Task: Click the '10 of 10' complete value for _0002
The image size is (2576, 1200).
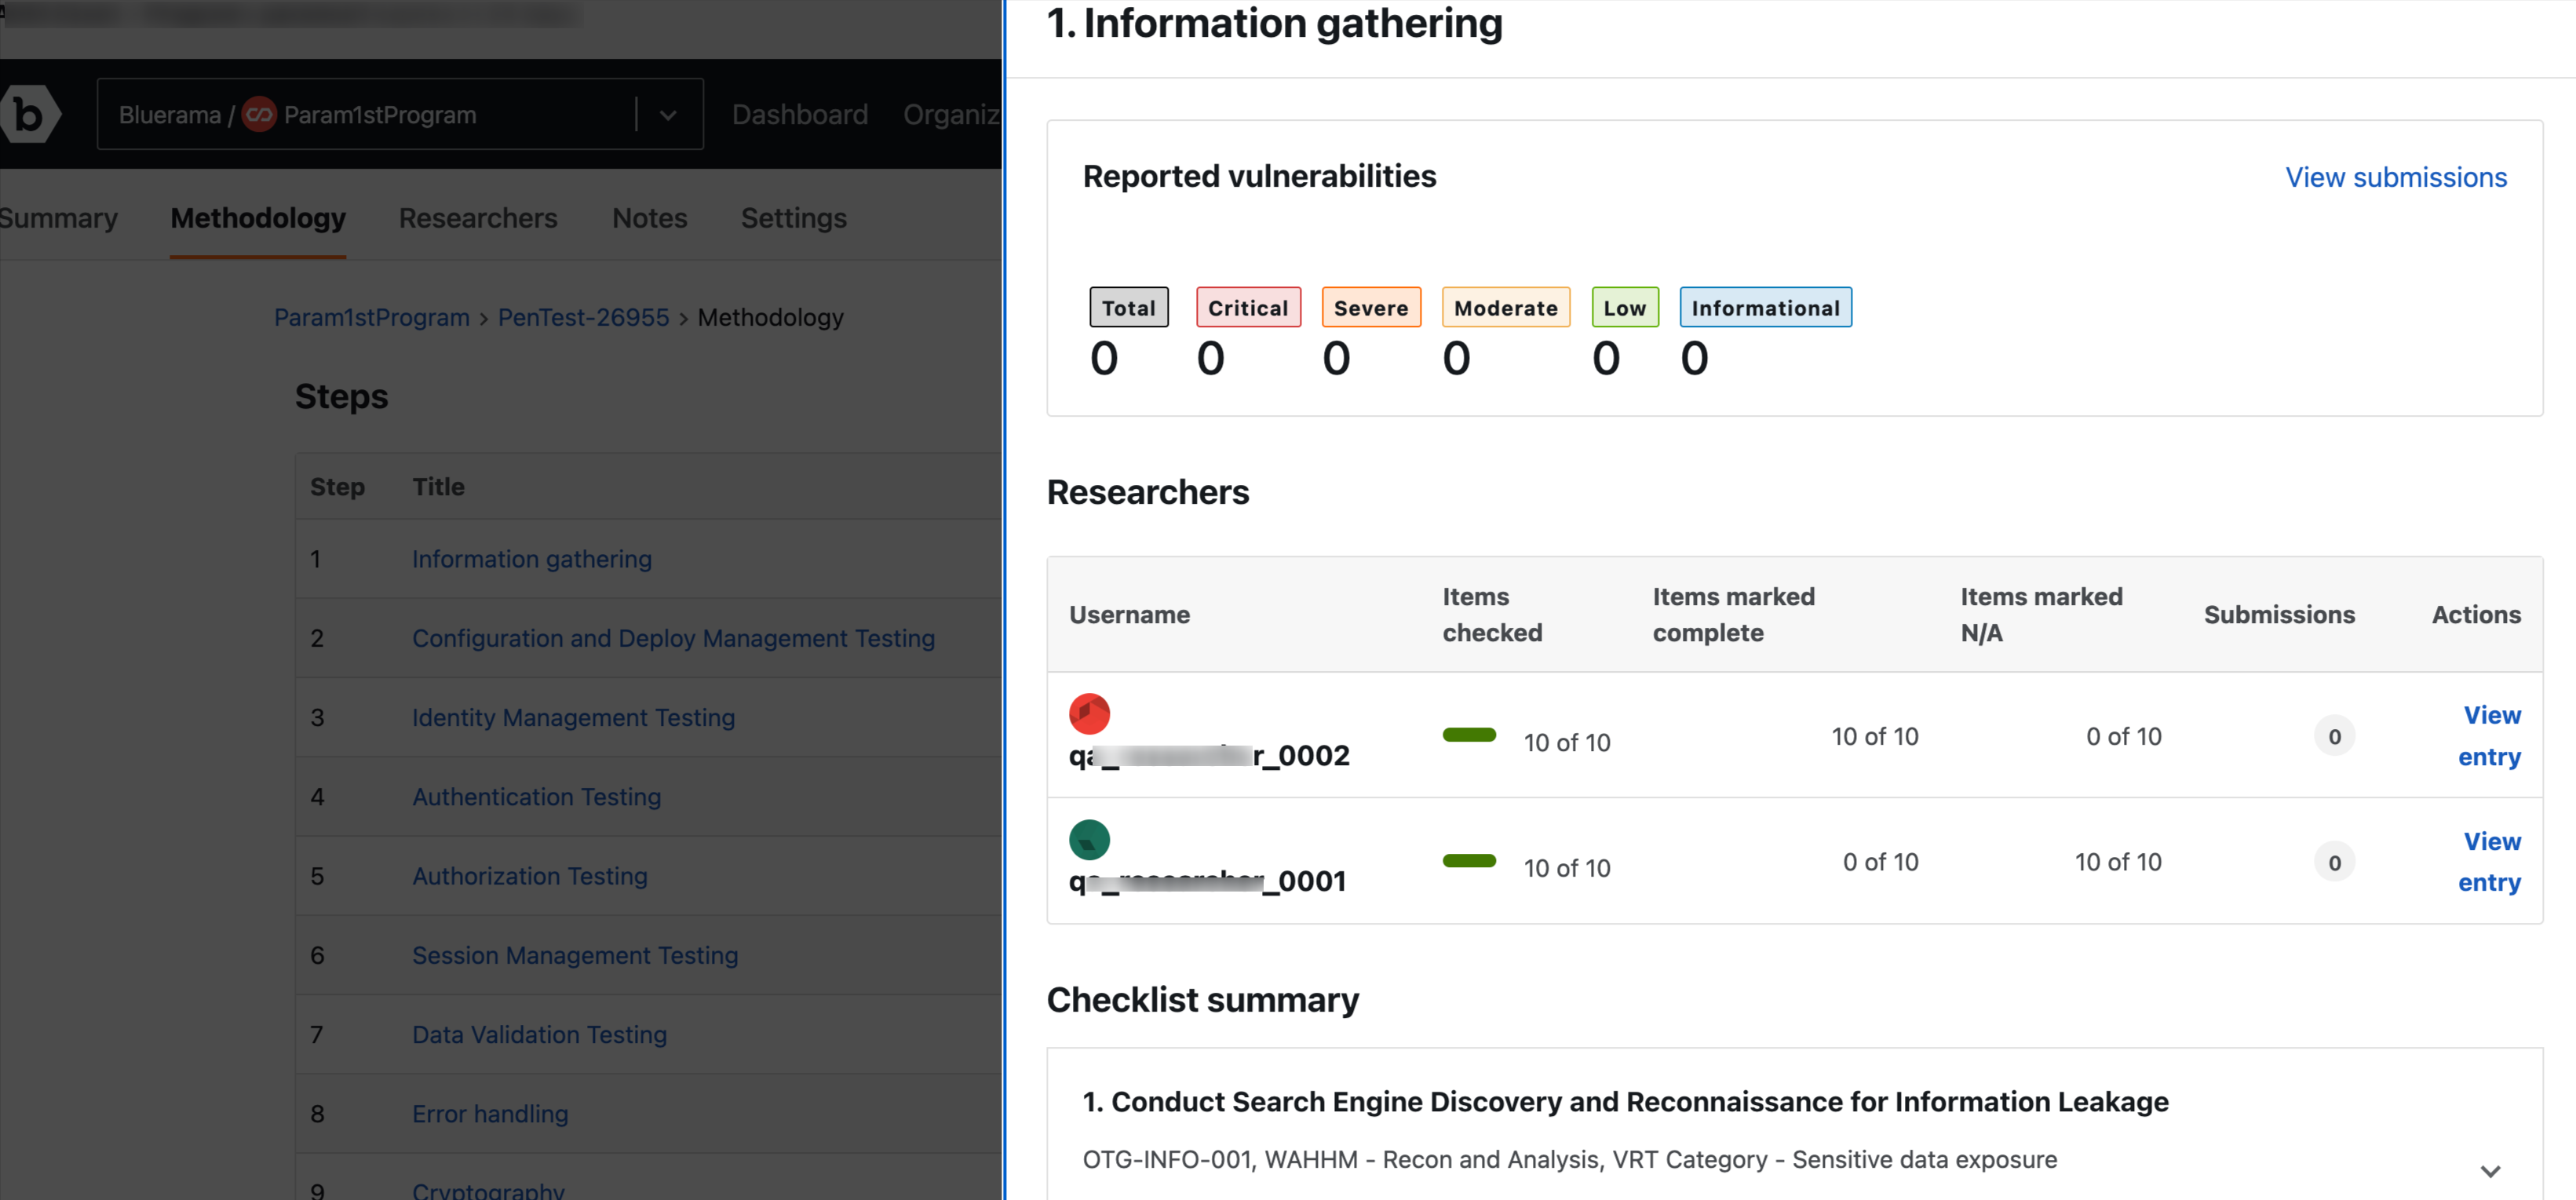Action: tap(1875, 737)
